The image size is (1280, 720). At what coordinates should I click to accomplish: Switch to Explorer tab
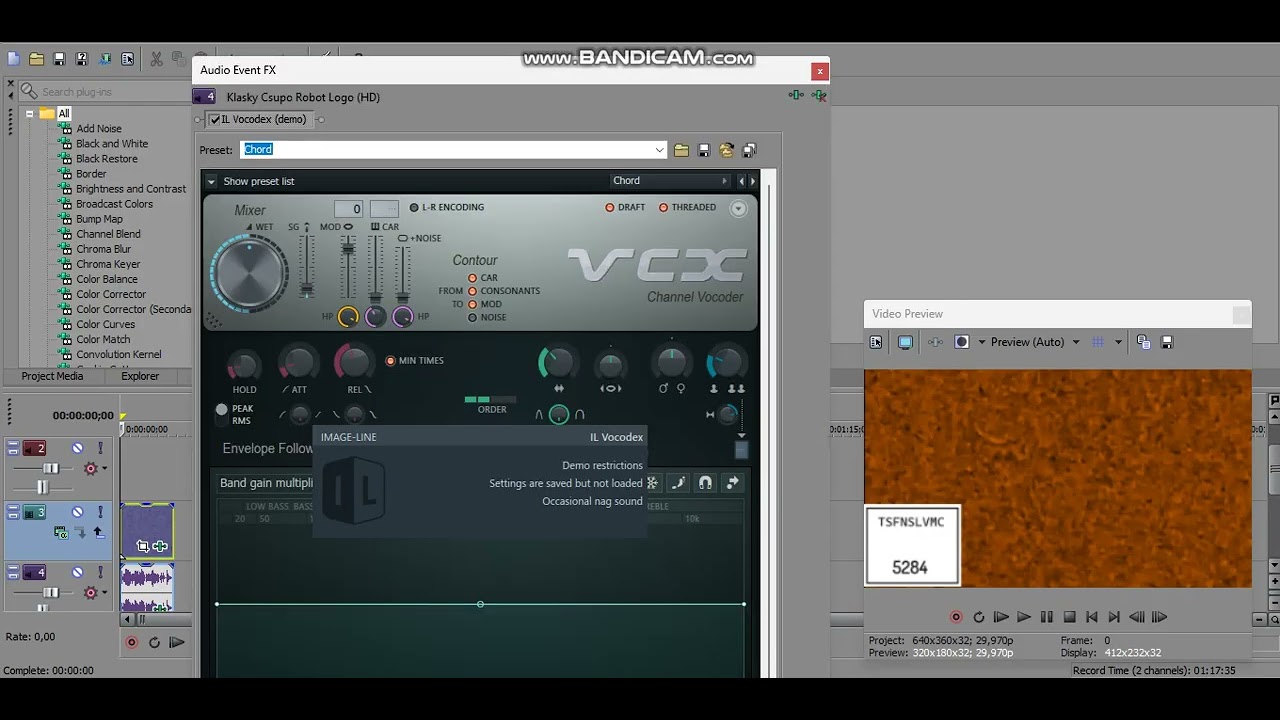[x=140, y=376]
